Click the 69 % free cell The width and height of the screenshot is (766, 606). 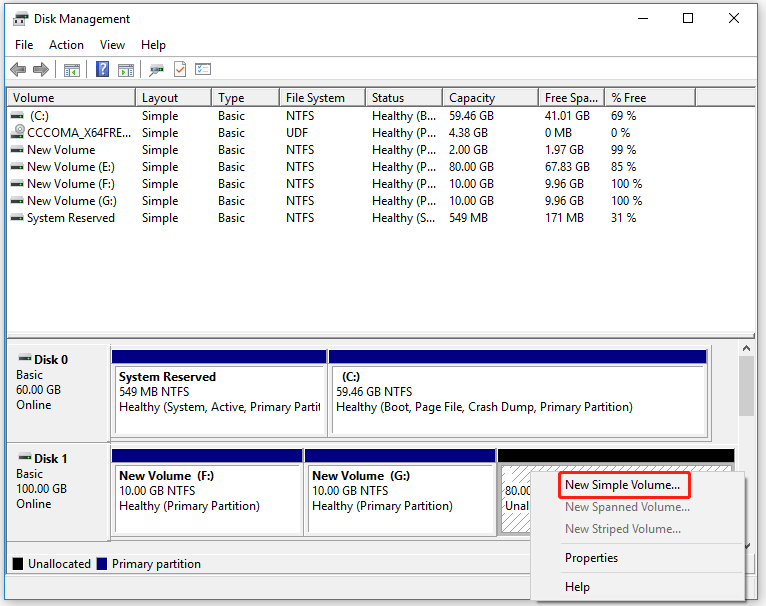pos(623,116)
